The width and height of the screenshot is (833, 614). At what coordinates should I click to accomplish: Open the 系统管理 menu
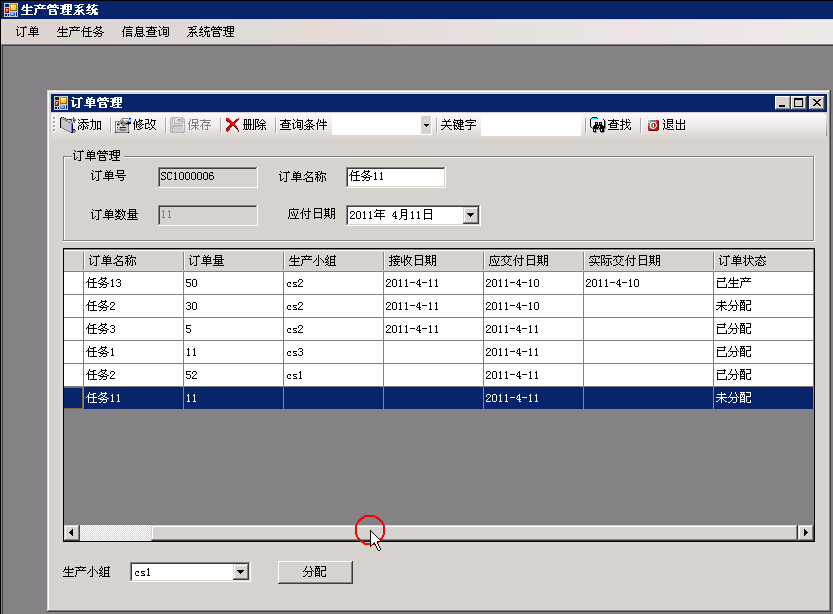click(x=210, y=32)
